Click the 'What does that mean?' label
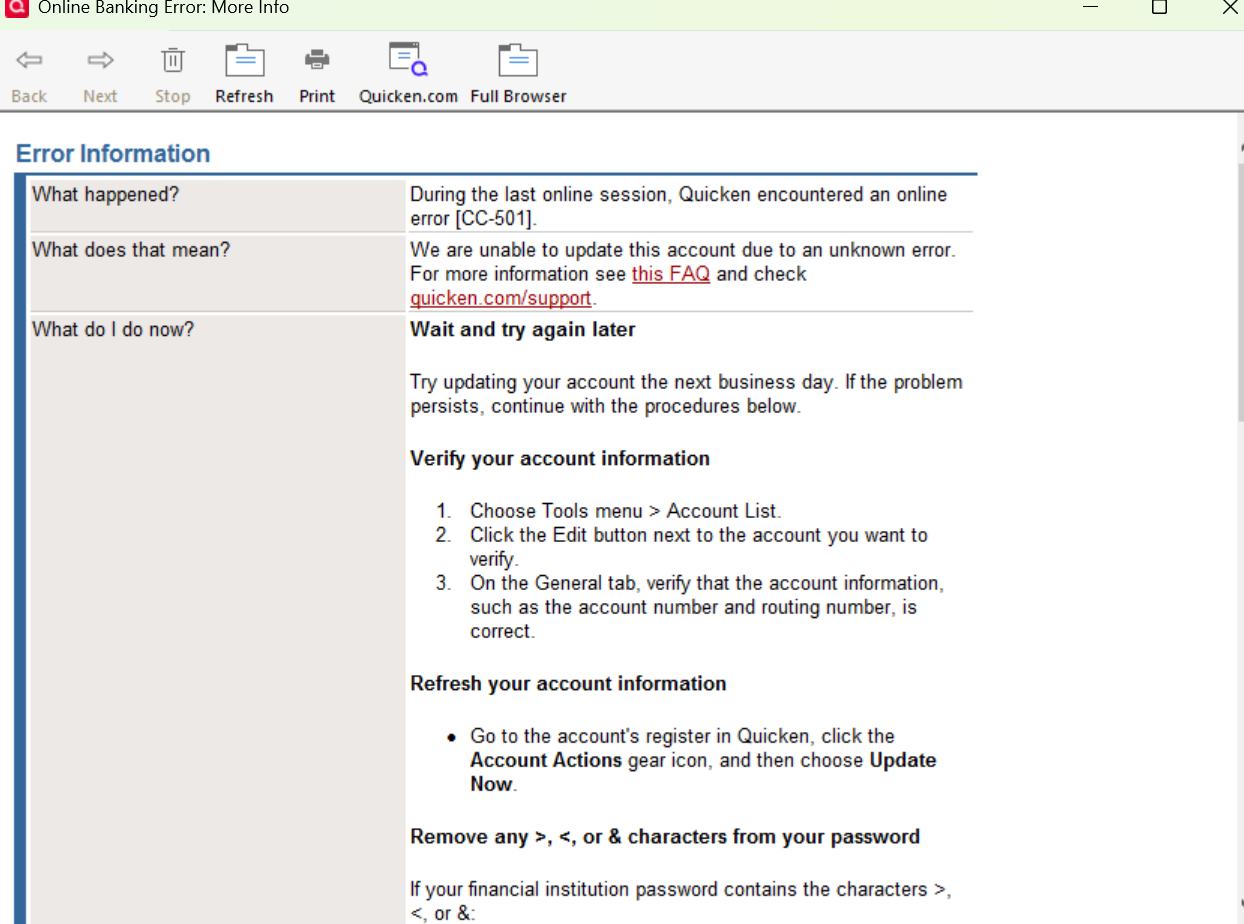Viewport: 1244px width, 924px height. tap(131, 250)
